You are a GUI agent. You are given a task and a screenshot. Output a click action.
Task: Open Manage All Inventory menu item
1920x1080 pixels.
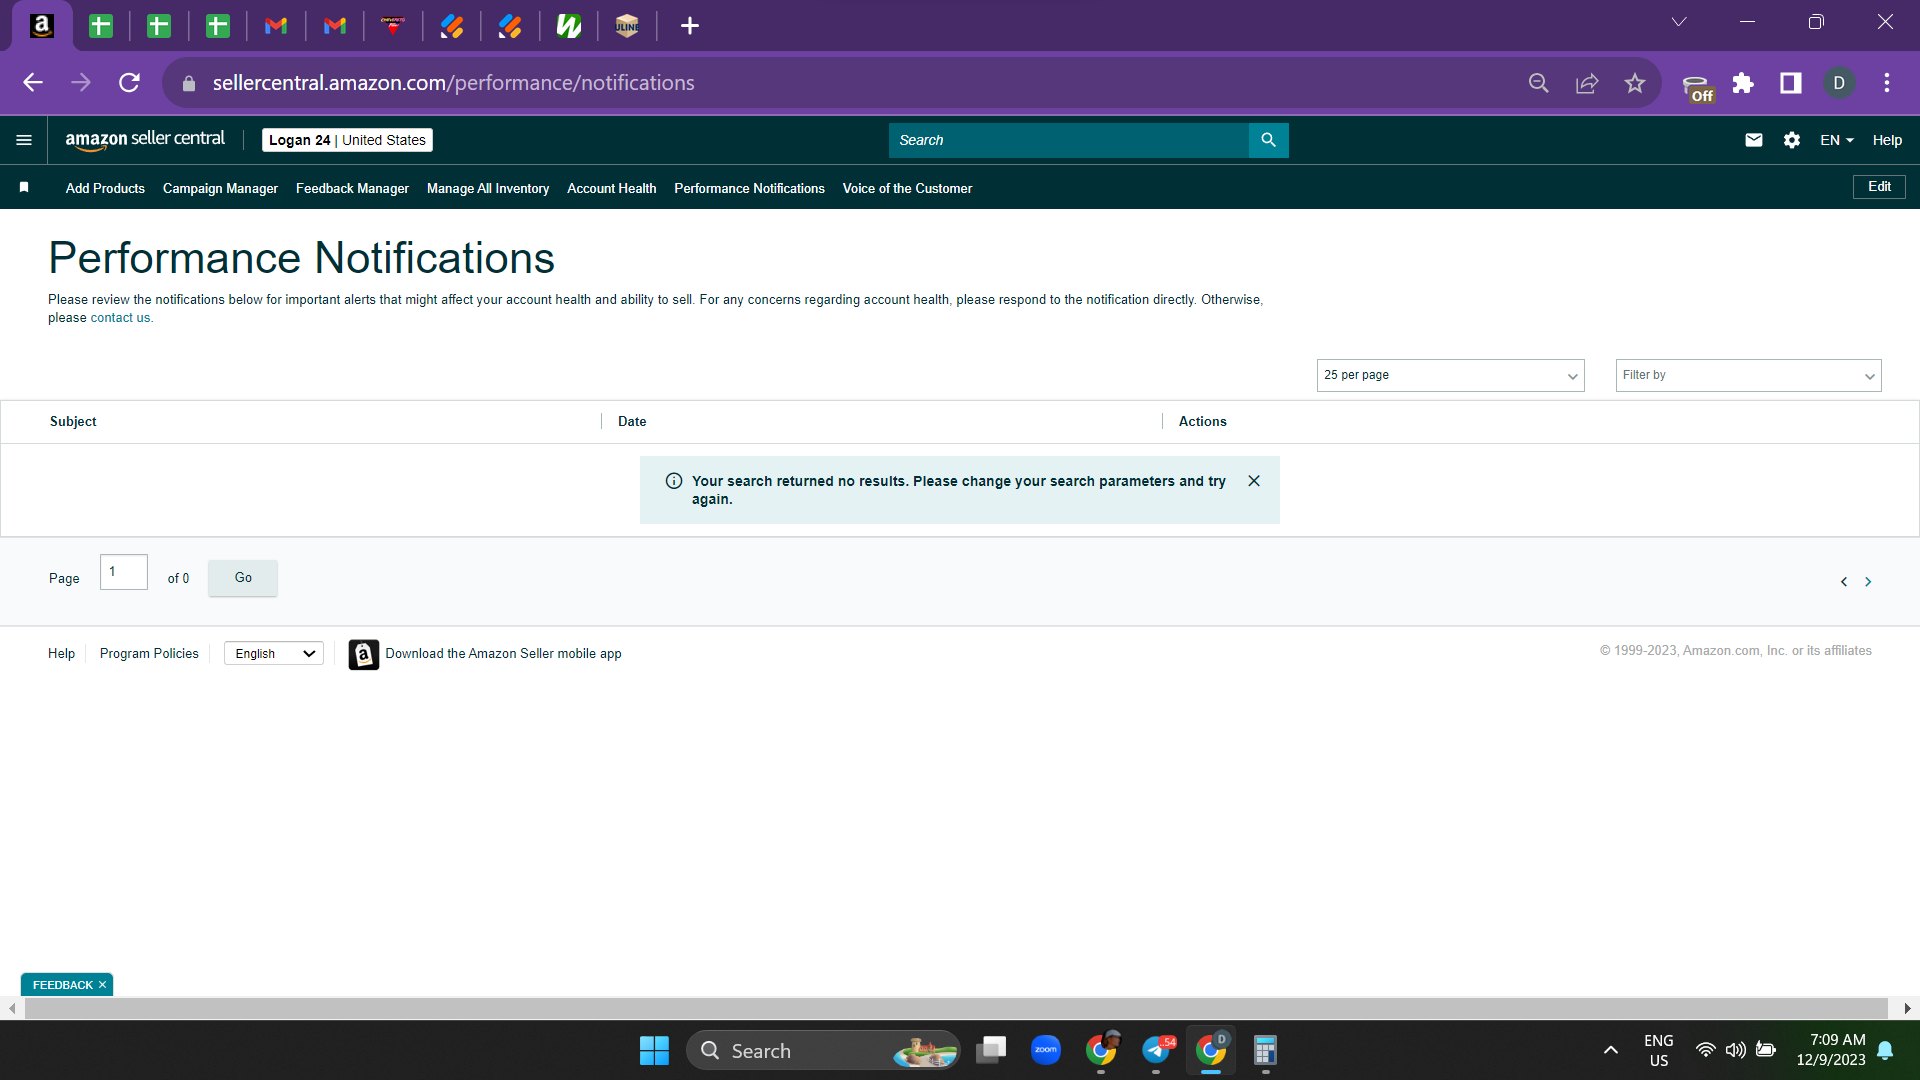pyautogui.click(x=488, y=188)
